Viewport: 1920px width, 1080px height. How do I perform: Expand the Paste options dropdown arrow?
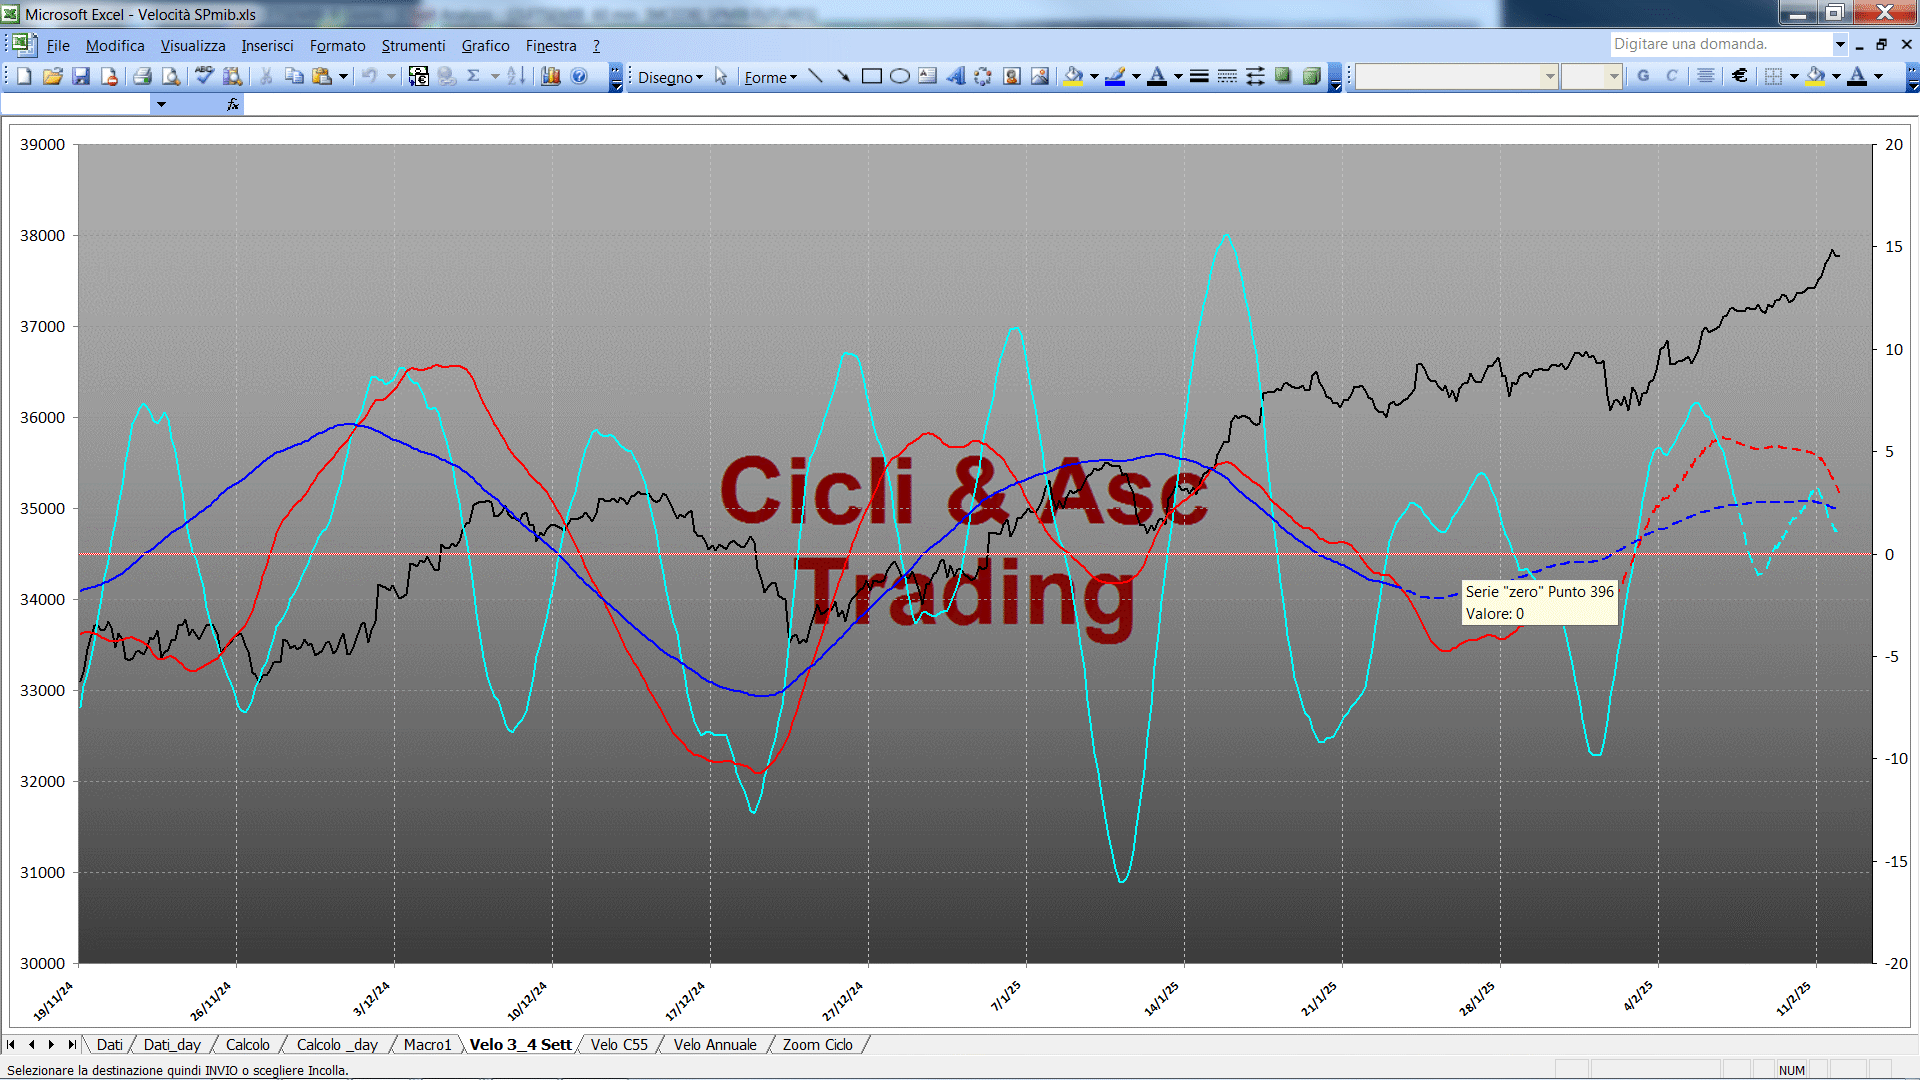(343, 76)
